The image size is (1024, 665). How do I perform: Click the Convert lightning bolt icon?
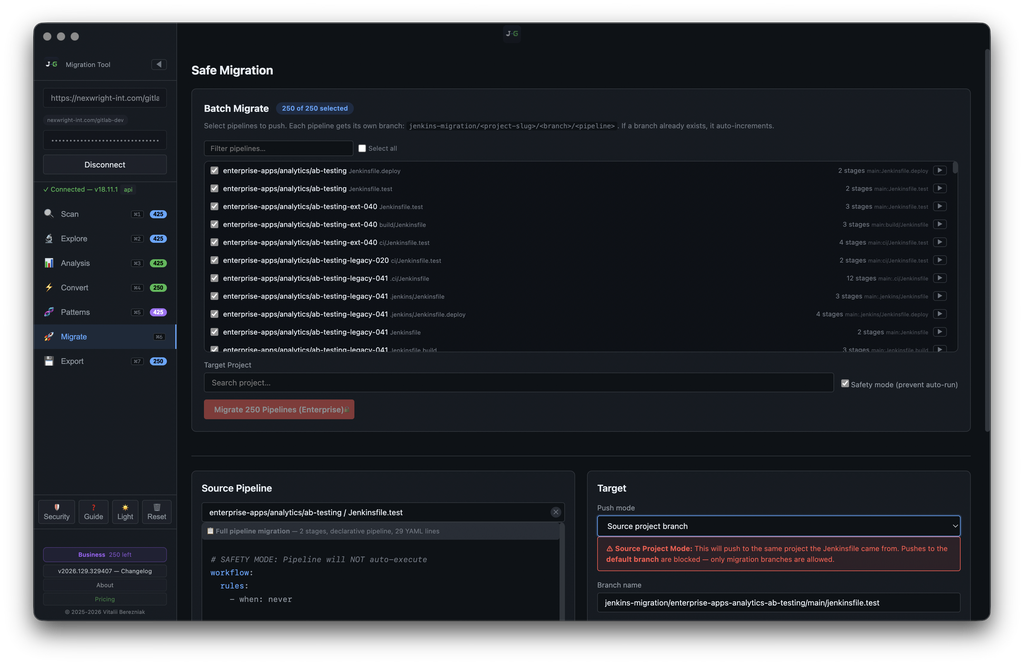tap(49, 287)
